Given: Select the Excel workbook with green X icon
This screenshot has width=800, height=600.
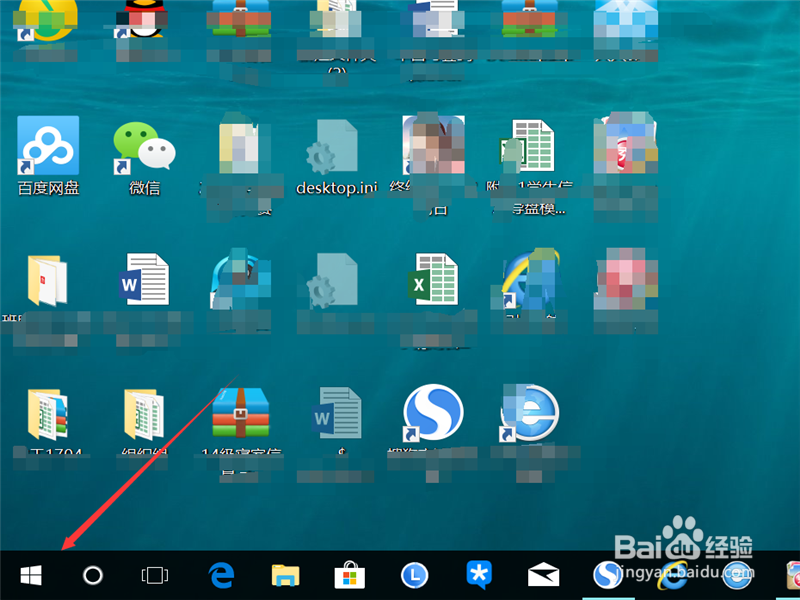Looking at the screenshot, I should coord(433,279).
